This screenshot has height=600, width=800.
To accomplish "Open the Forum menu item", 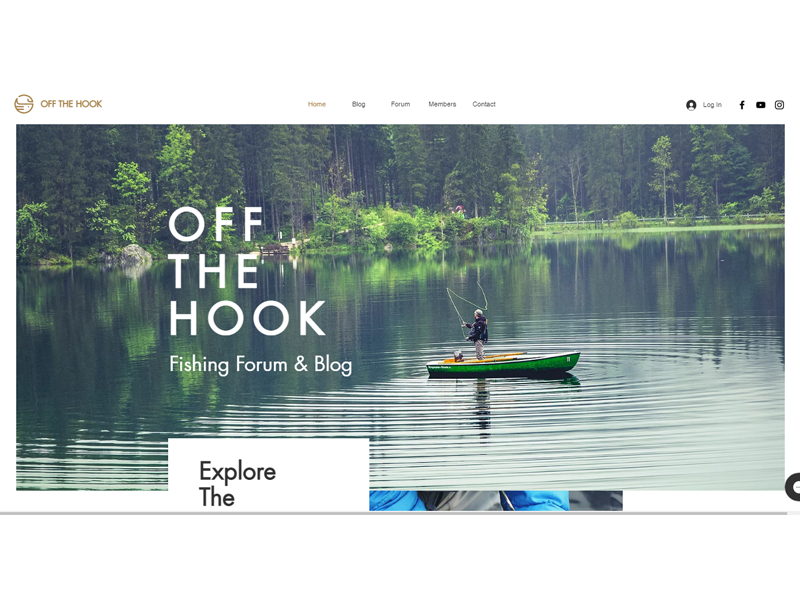I will tap(401, 104).
